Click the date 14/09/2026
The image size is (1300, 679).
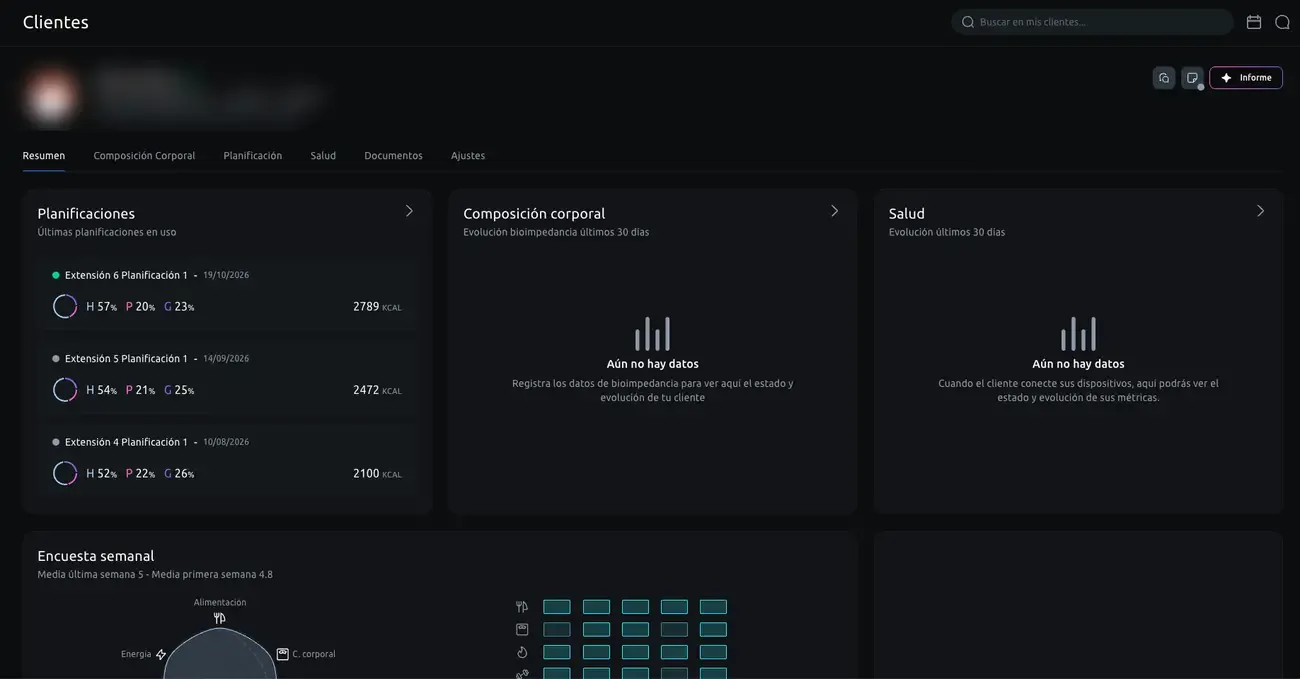(x=226, y=358)
